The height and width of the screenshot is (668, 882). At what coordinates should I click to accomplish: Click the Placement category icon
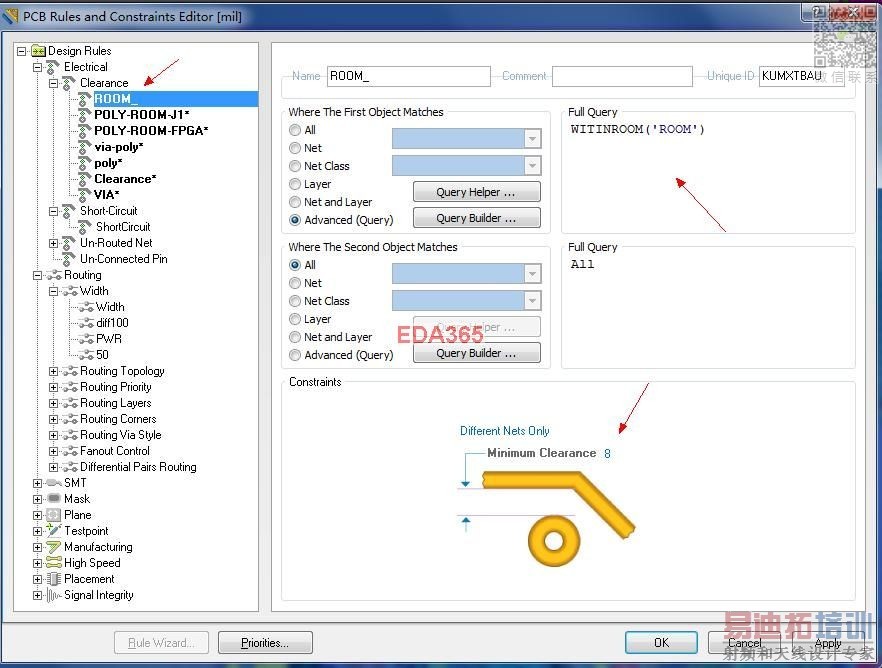53,579
